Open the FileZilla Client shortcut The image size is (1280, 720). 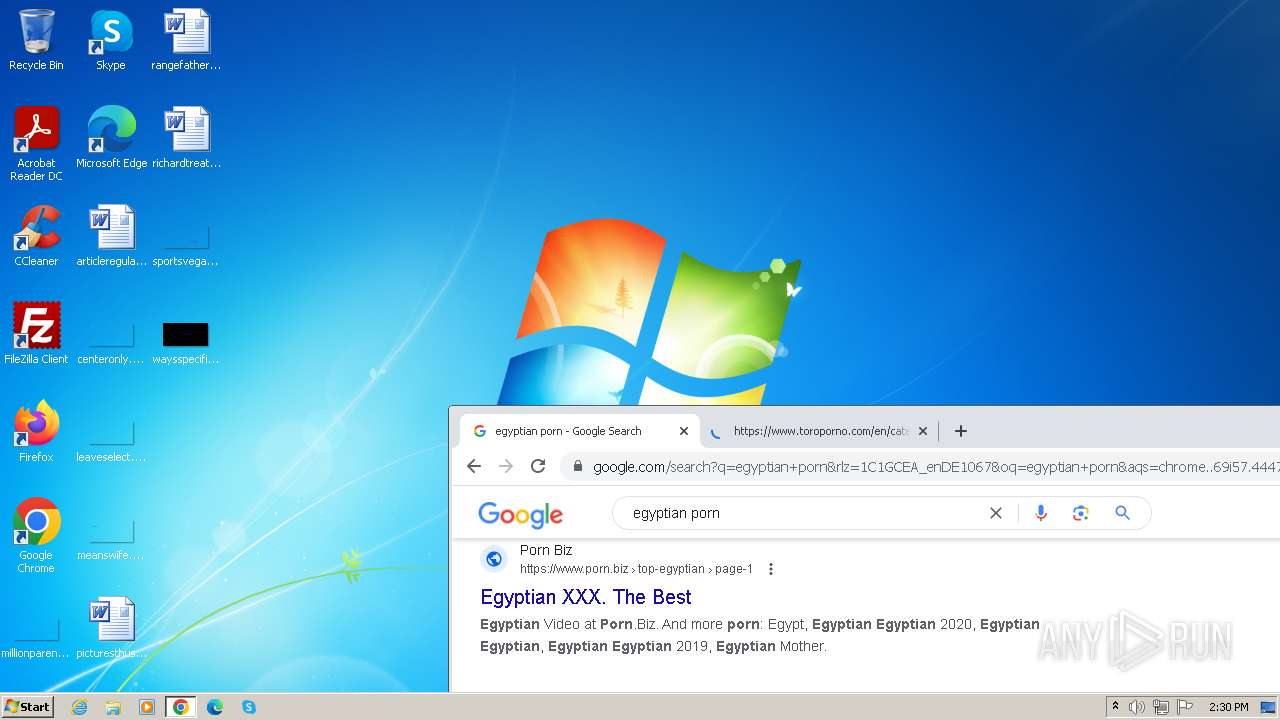tap(36, 334)
